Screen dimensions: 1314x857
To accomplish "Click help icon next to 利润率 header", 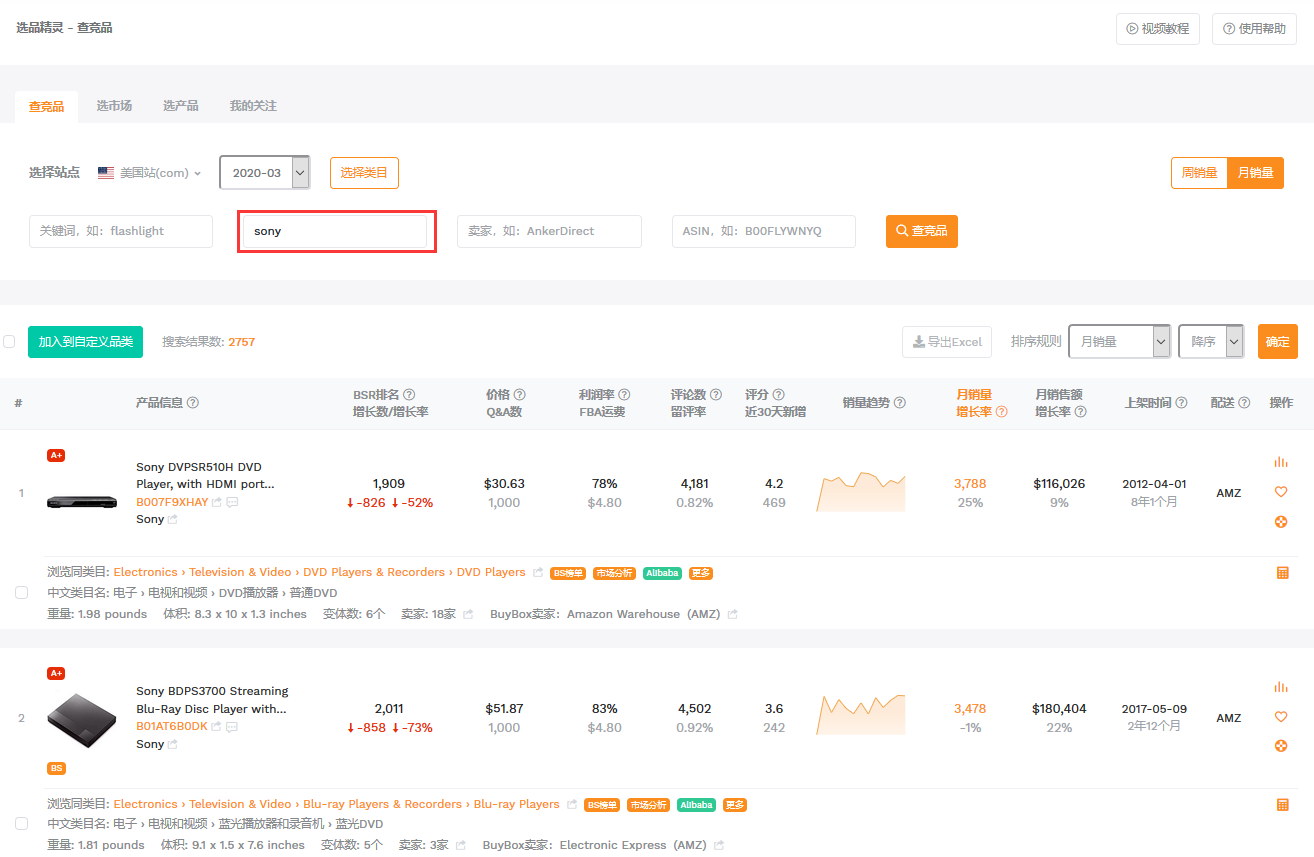I will [625, 395].
